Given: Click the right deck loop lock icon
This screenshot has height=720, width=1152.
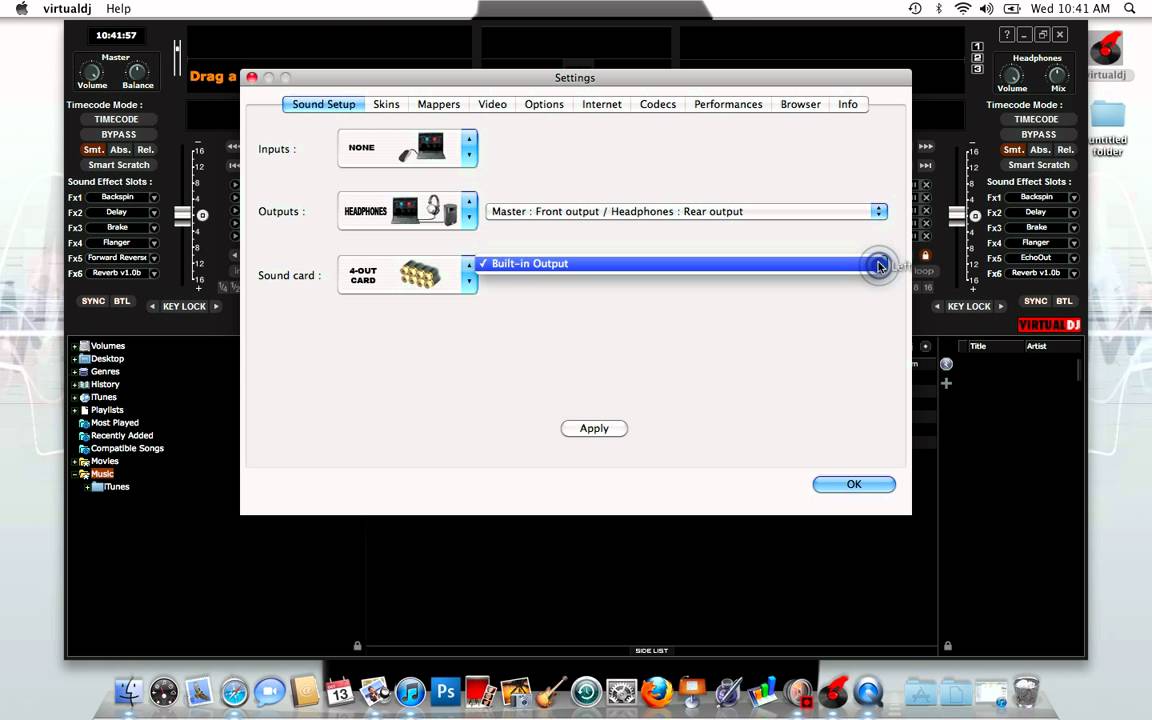Looking at the screenshot, I should tap(926, 255).
